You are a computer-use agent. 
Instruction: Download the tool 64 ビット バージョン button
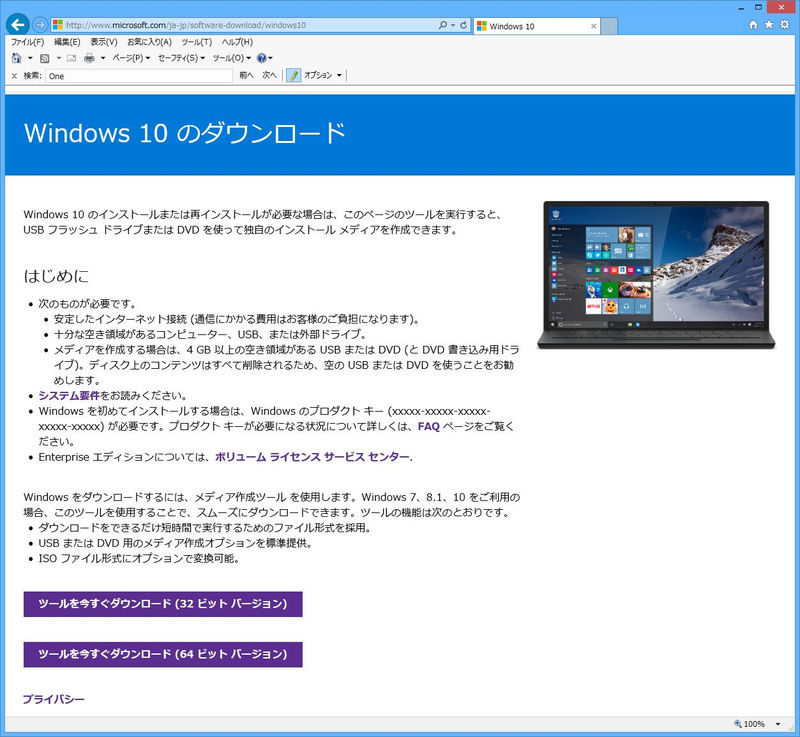163,654
